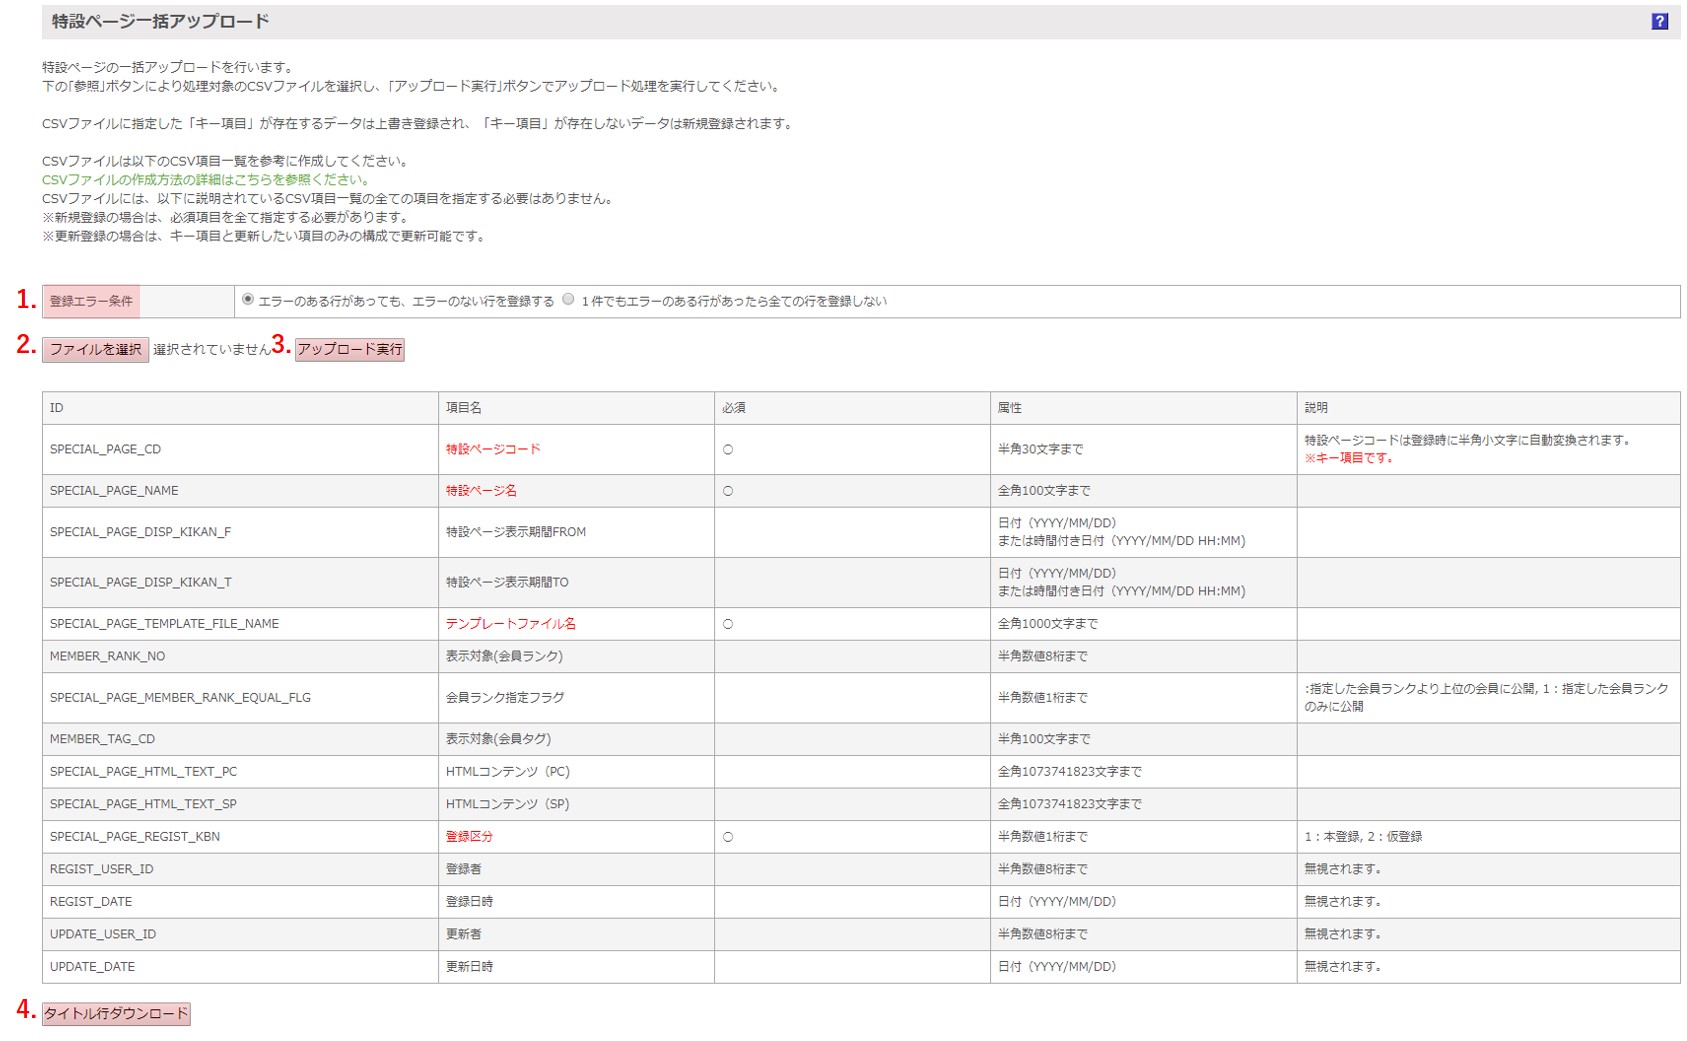Click the MEMBER_TAG_CD cell

pos(102,739)
